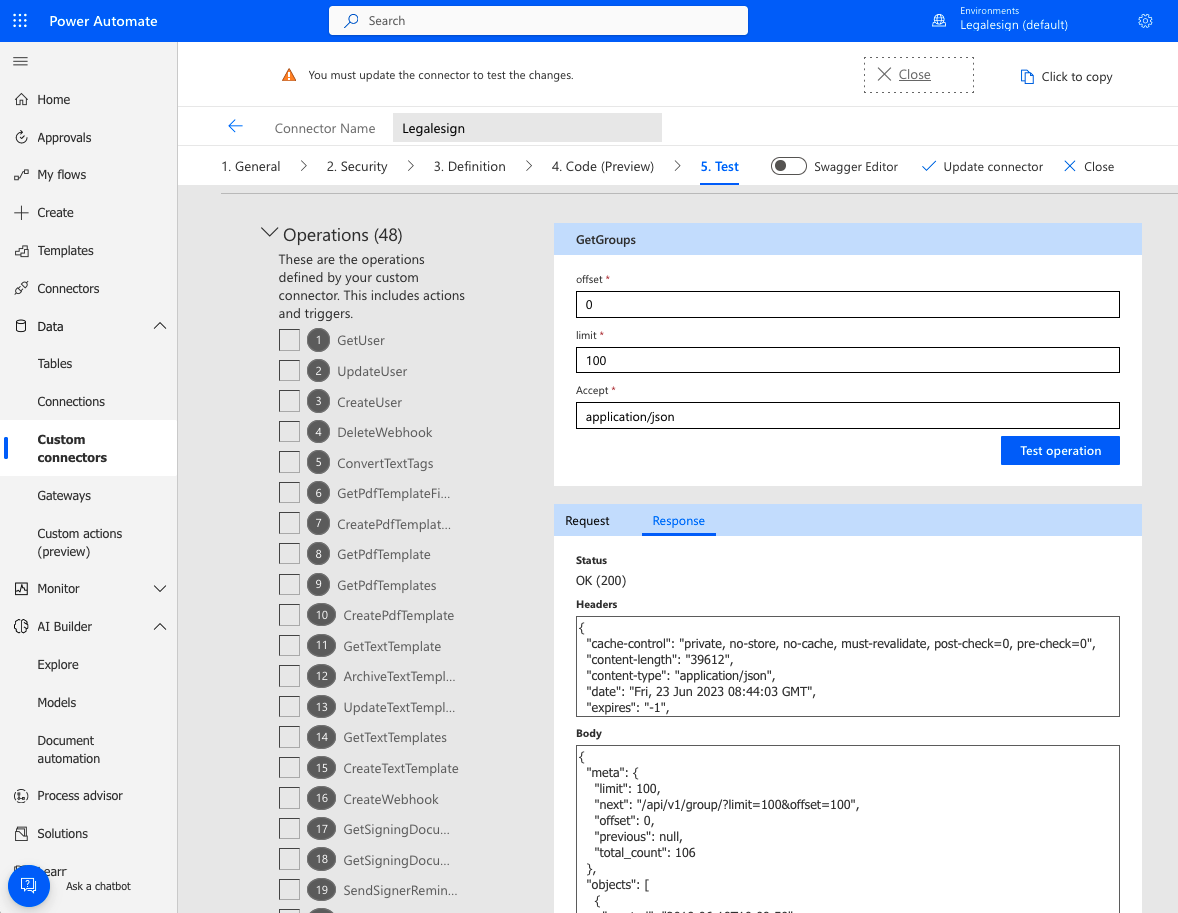Check the GetPdfTemplate operation checkbox
The height and width of the screenshot is (913, 1178).
click(289, 555)
